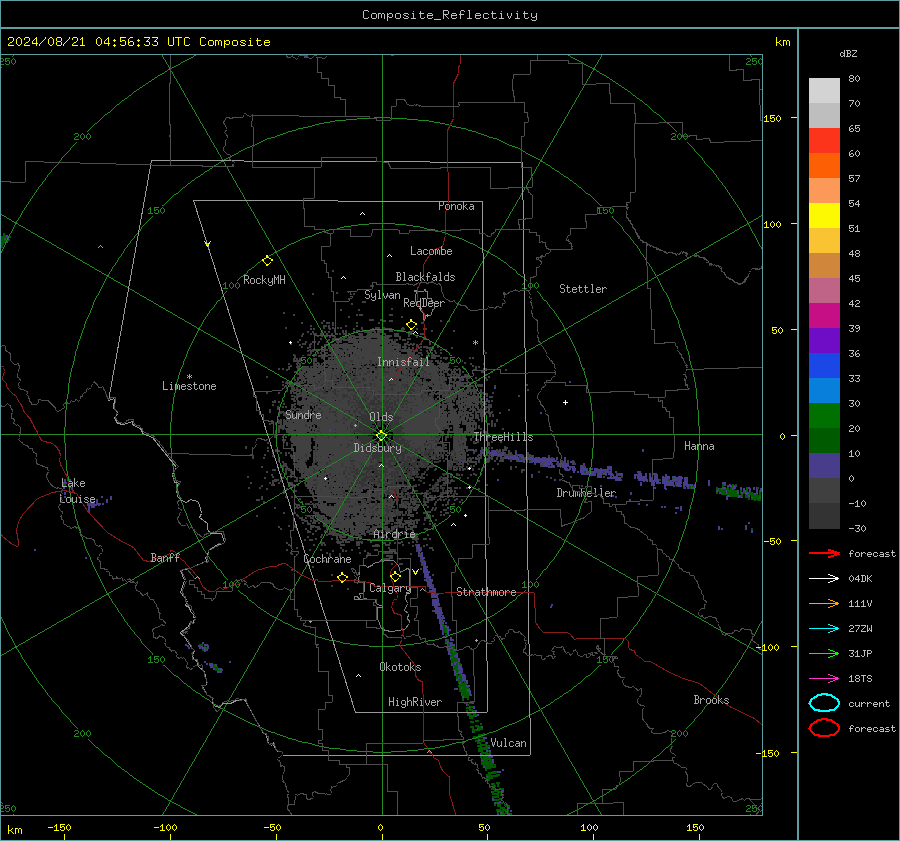Click the dBZ legend heading
The image size is (900, 841).
coord(848,54)
